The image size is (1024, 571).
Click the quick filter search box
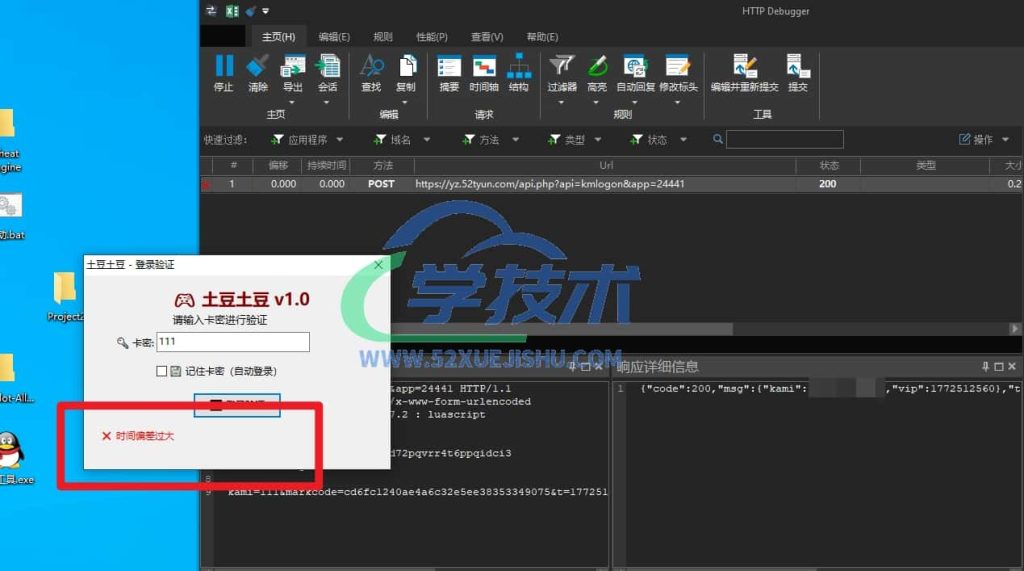tap(784, 139)
